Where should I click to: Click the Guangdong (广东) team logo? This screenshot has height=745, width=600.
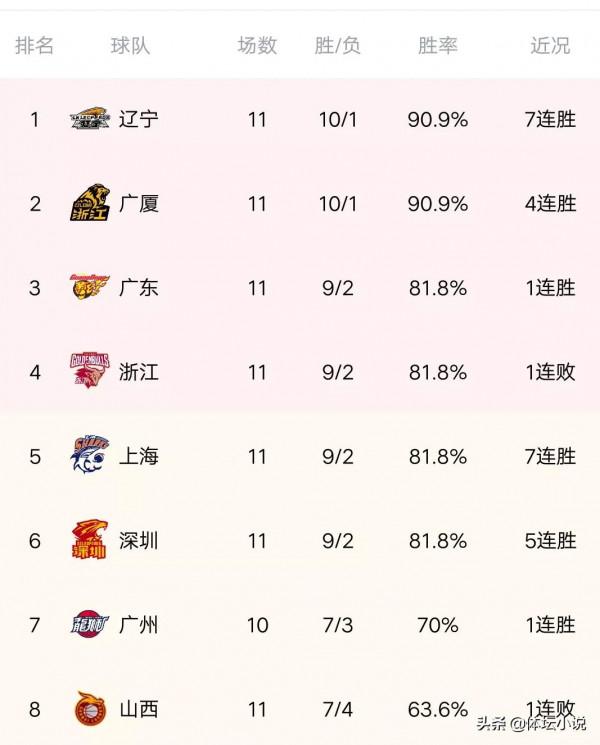point(90,288)
